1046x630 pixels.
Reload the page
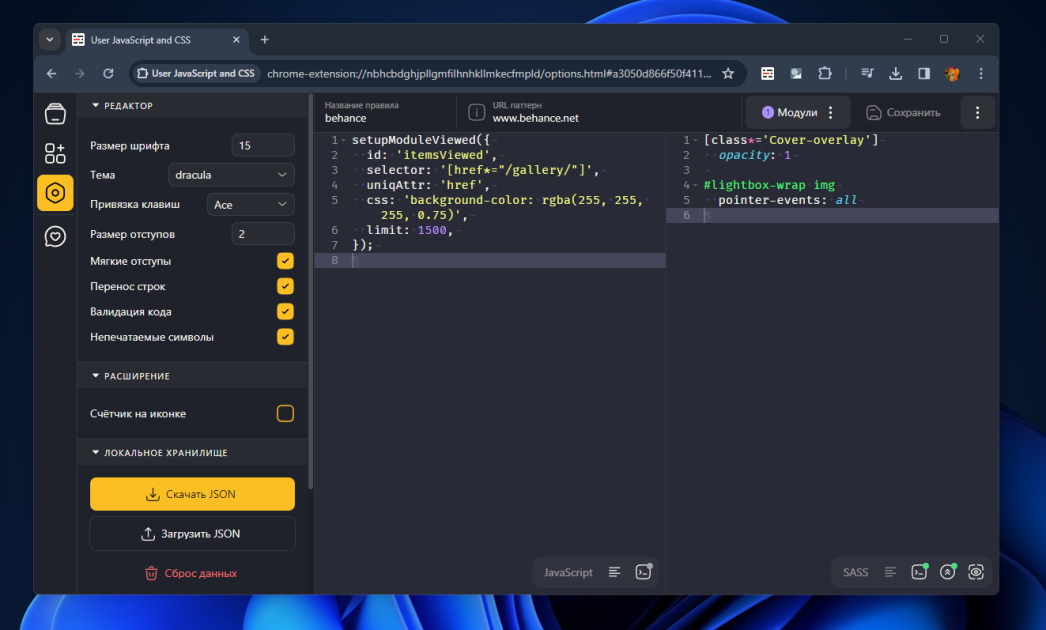click(x=108, y=73)
